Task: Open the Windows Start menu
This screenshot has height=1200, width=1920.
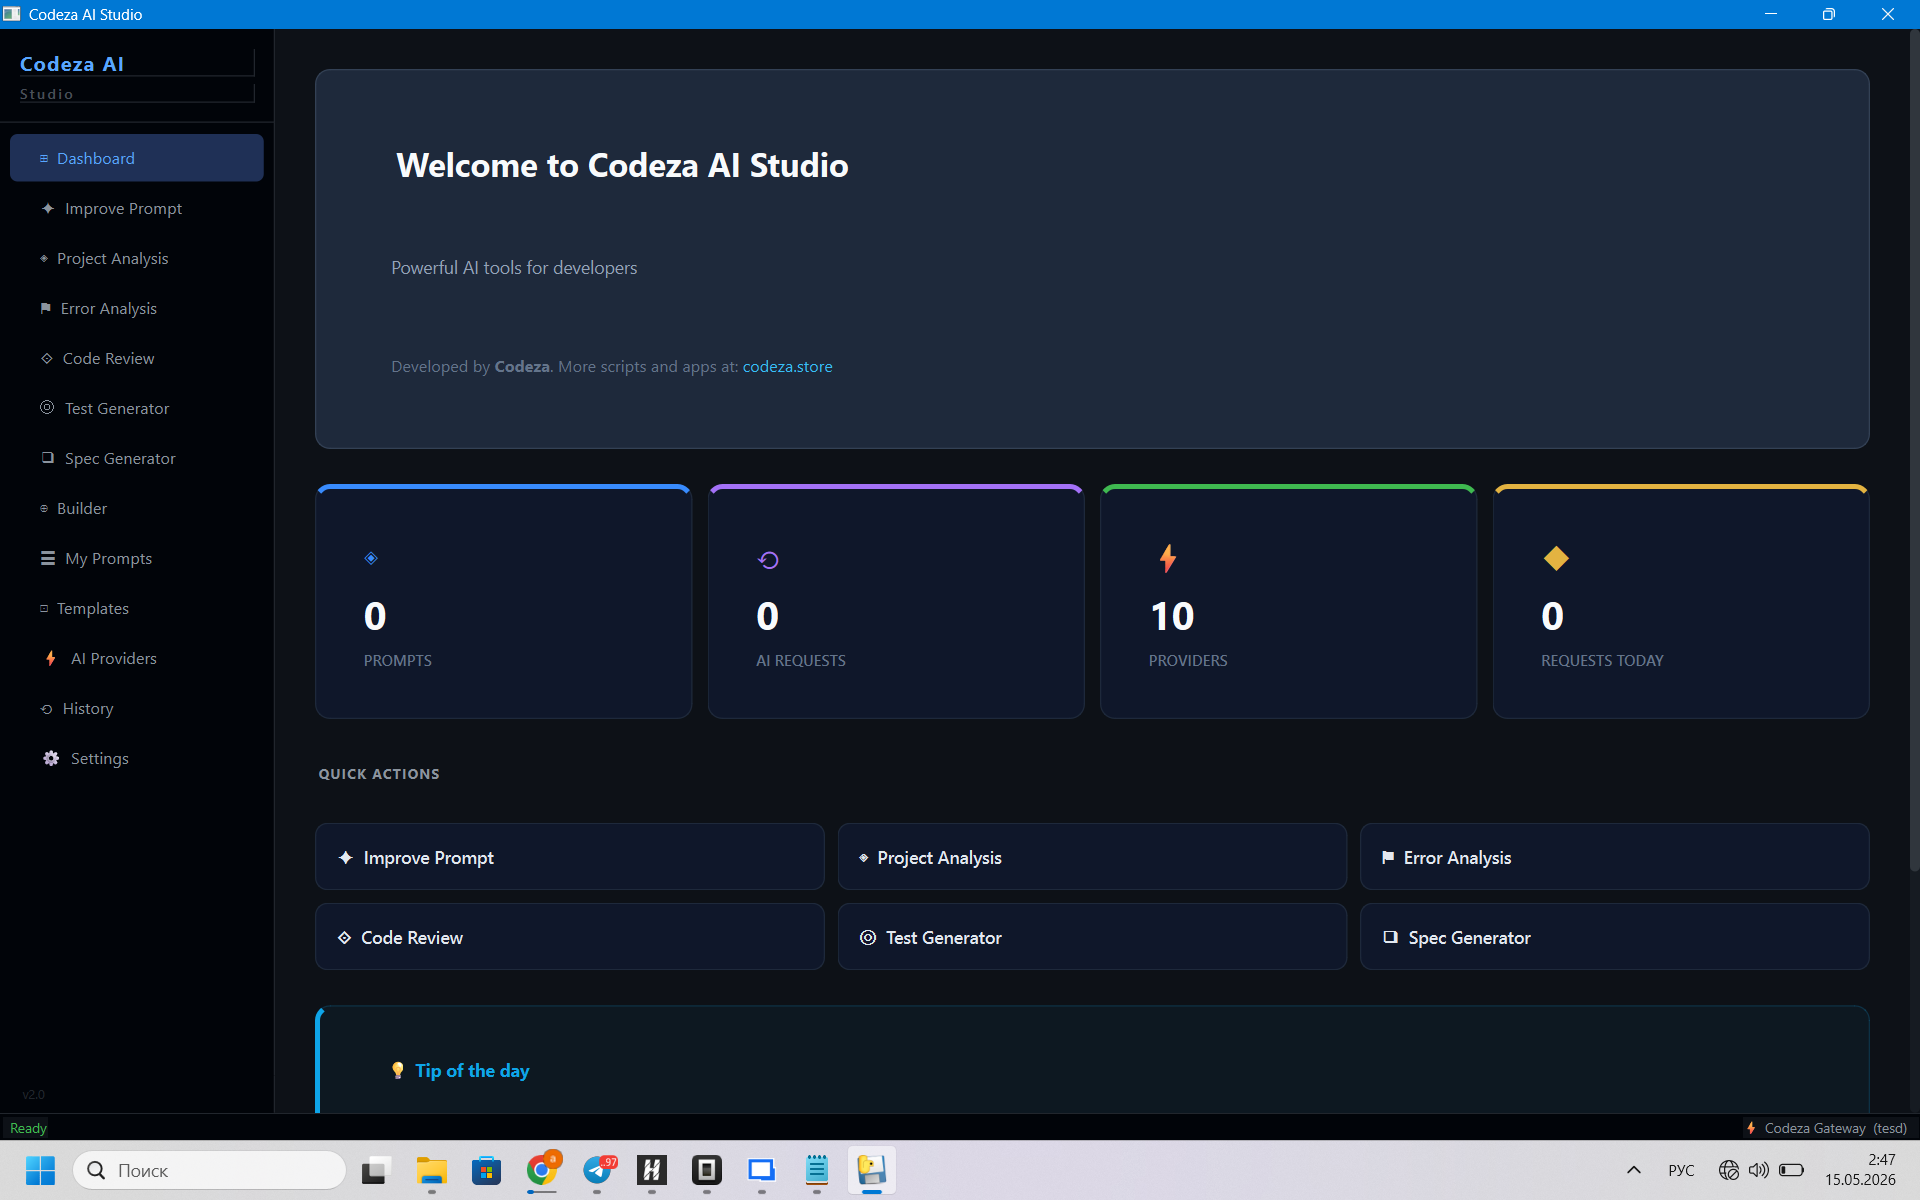Action: click(x=40, y=1170)
